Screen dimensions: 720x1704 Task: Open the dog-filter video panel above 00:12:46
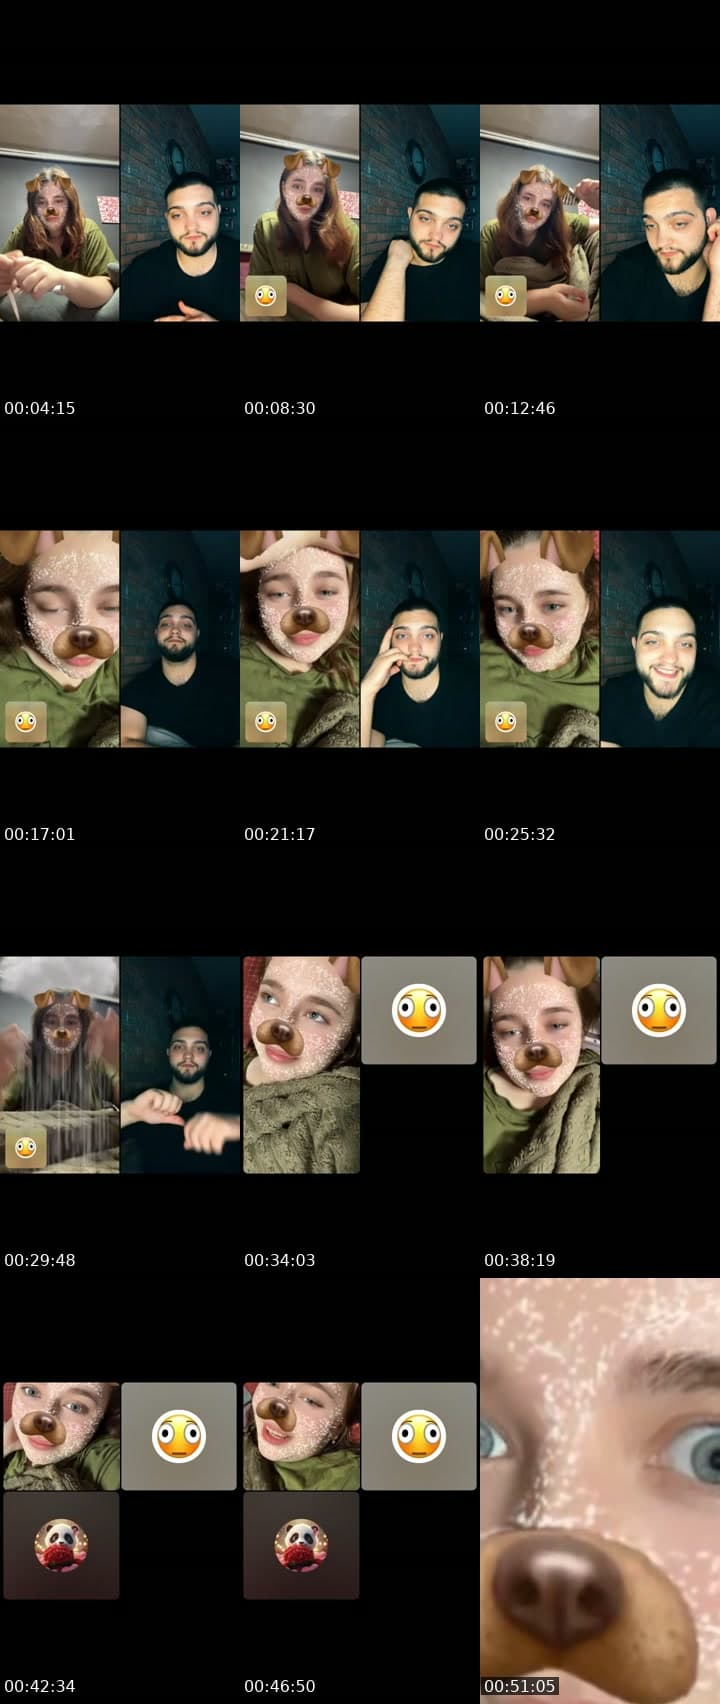pos(539,213)
